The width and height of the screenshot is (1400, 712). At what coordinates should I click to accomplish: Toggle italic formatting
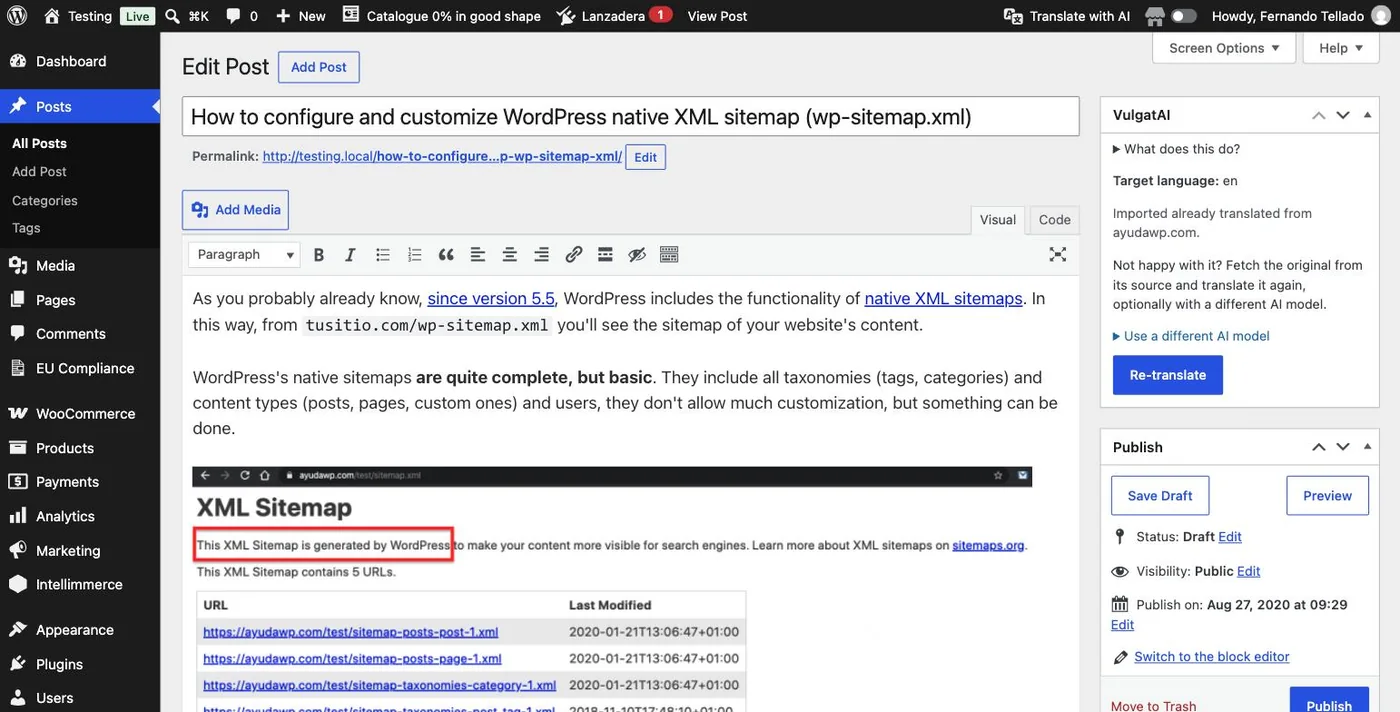click(x=350, y=255)
